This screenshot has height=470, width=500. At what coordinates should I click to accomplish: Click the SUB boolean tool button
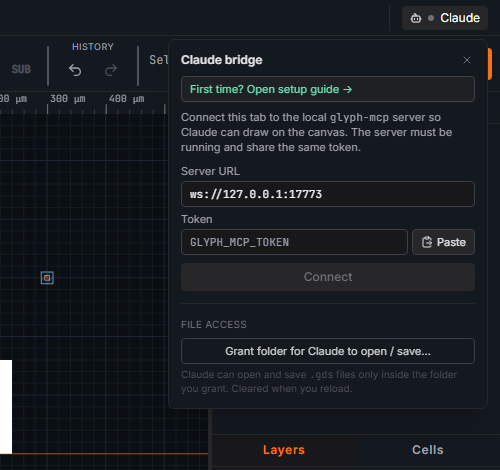coord(21,69)
